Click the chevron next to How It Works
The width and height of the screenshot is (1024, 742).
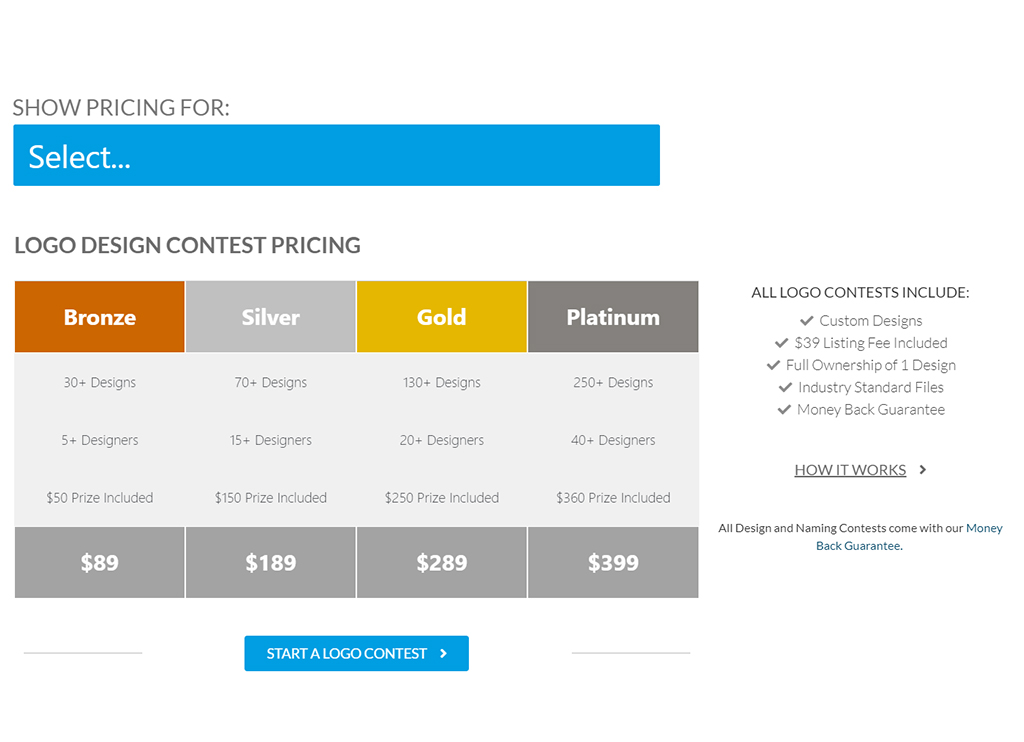pos(923,470)
